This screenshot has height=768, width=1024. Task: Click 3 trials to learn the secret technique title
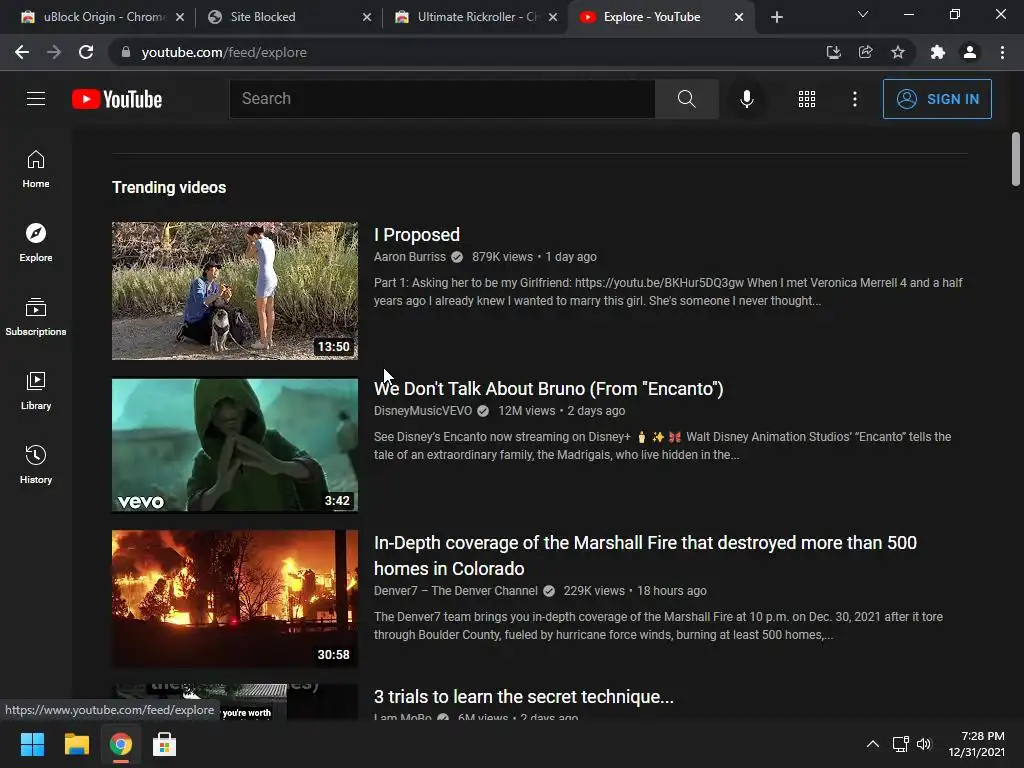pos(524,697)
